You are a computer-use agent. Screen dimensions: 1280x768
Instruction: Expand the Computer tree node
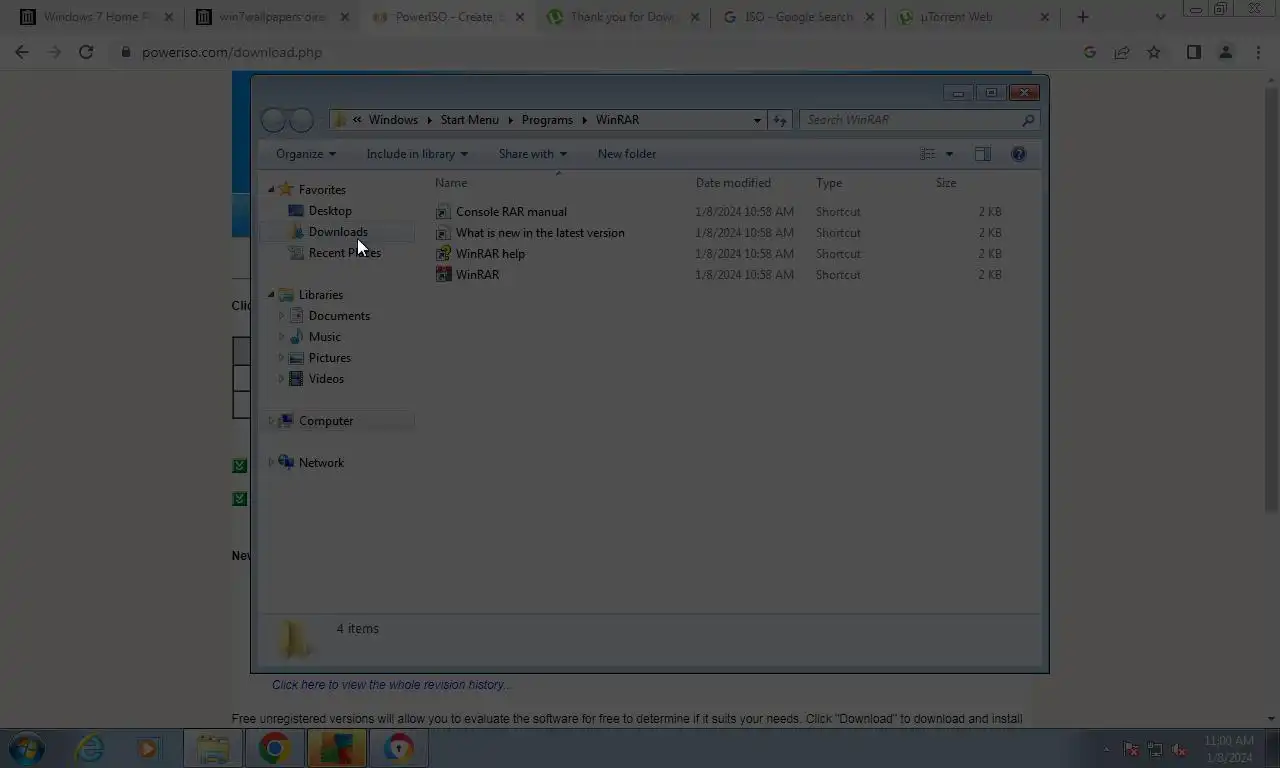click(x=271, y=421)
